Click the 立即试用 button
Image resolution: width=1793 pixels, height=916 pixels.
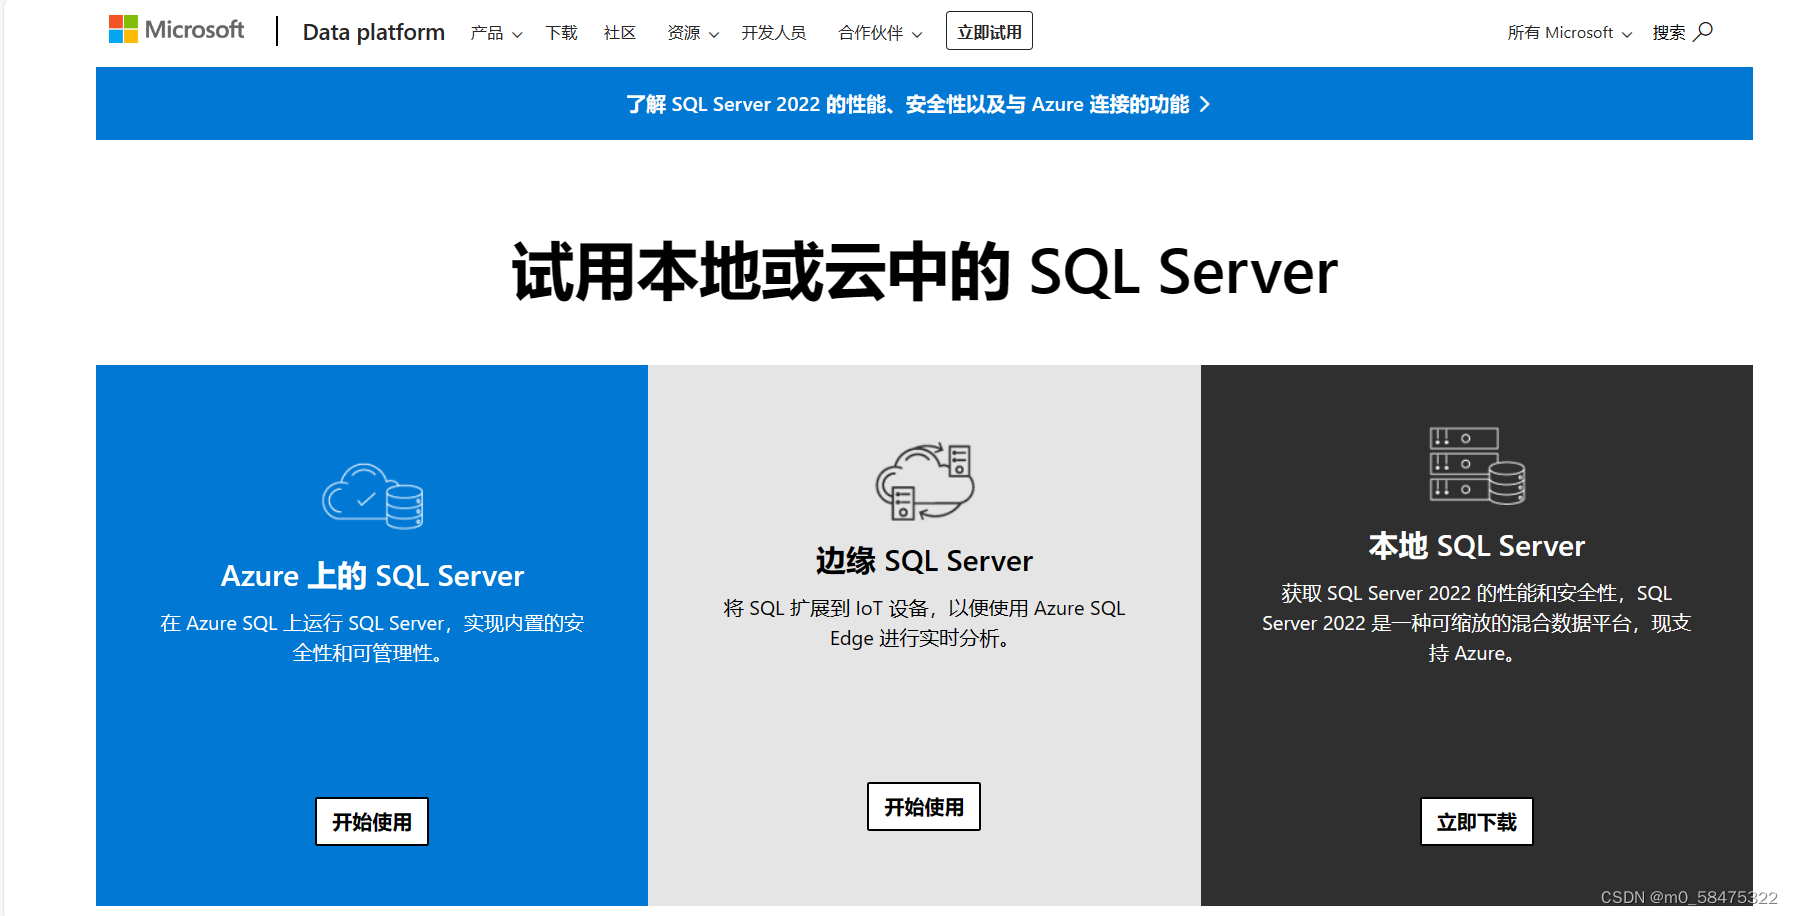pos(988,30)
